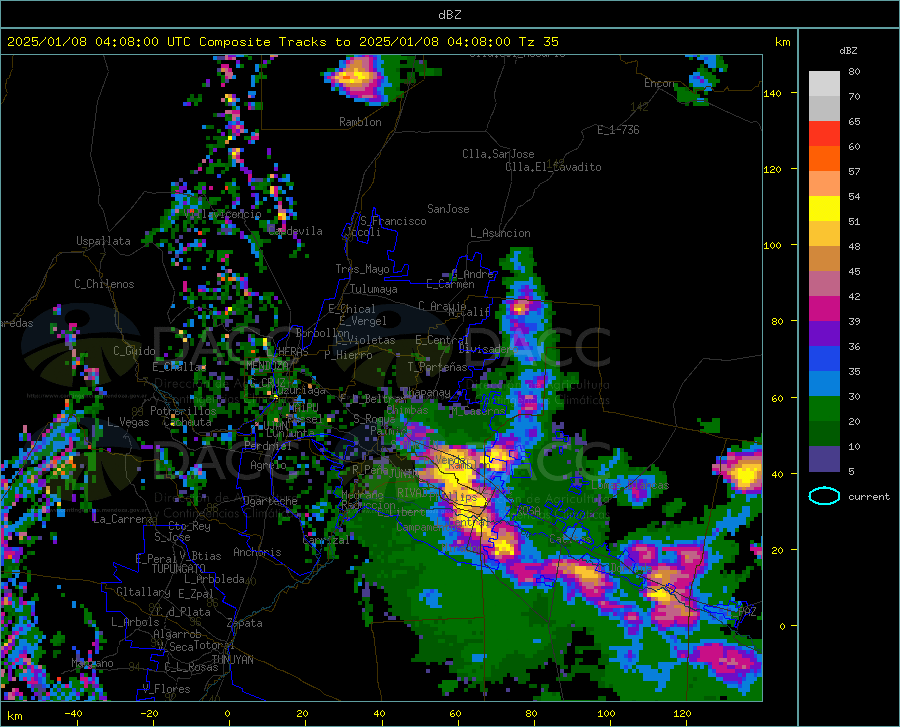Select the 'E_Vergel' map label

pyautogui.click(x=363, y=321)
